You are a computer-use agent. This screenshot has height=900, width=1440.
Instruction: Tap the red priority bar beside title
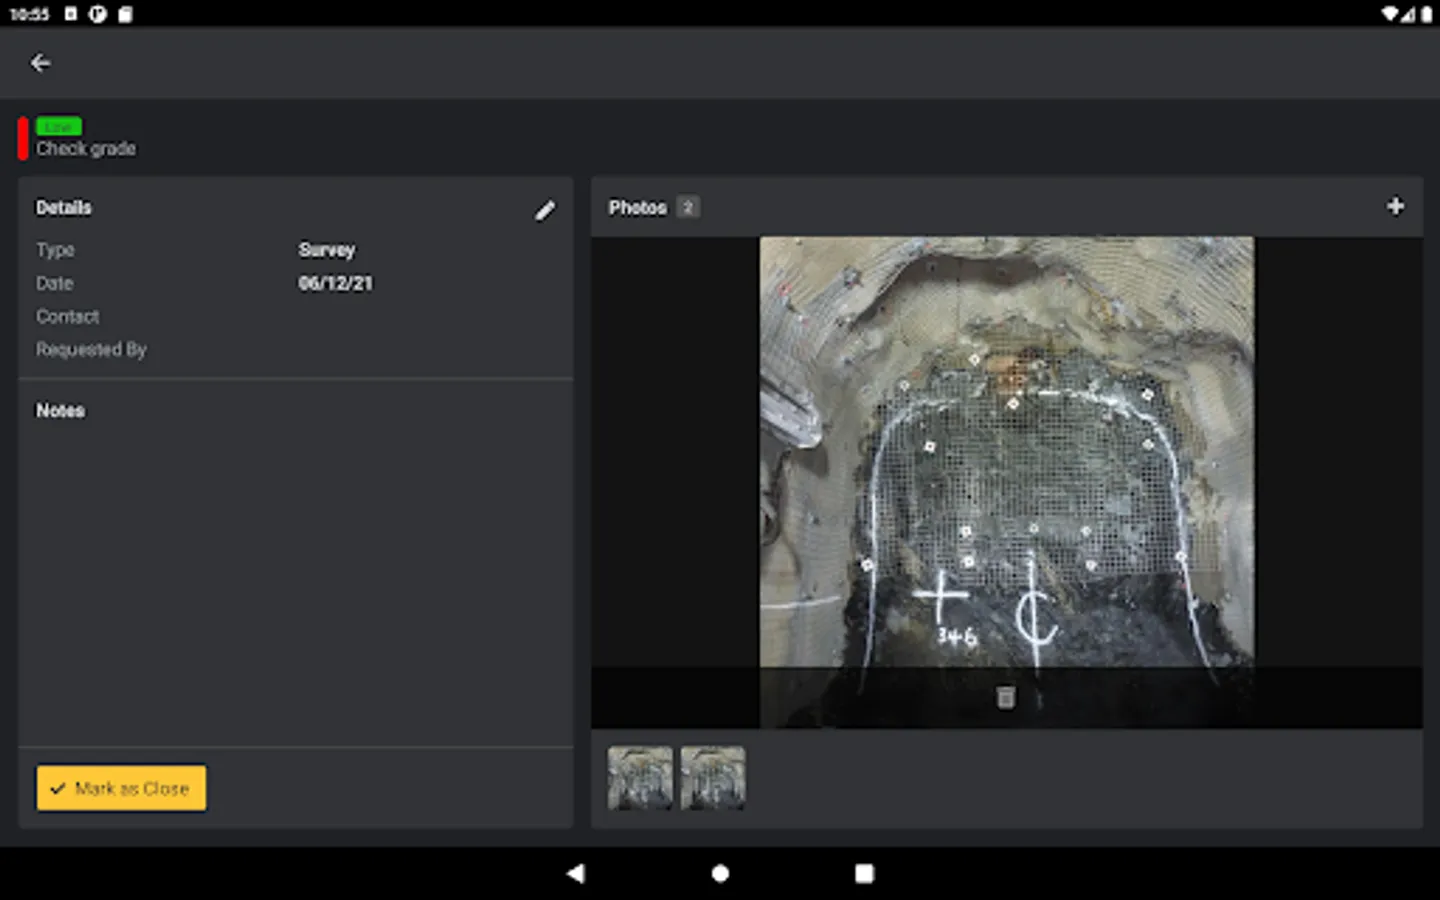[22, 138]
